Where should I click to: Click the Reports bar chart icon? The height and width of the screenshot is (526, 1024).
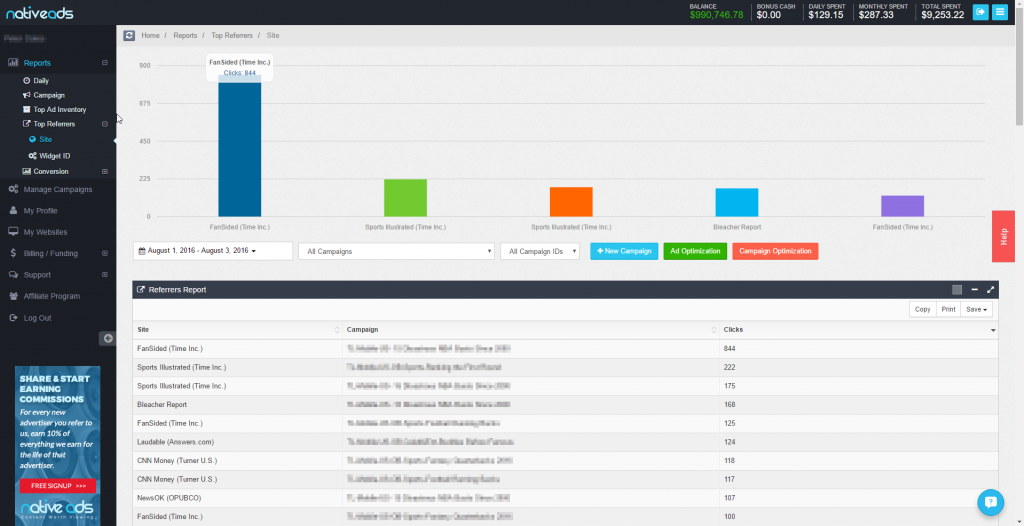13,63
